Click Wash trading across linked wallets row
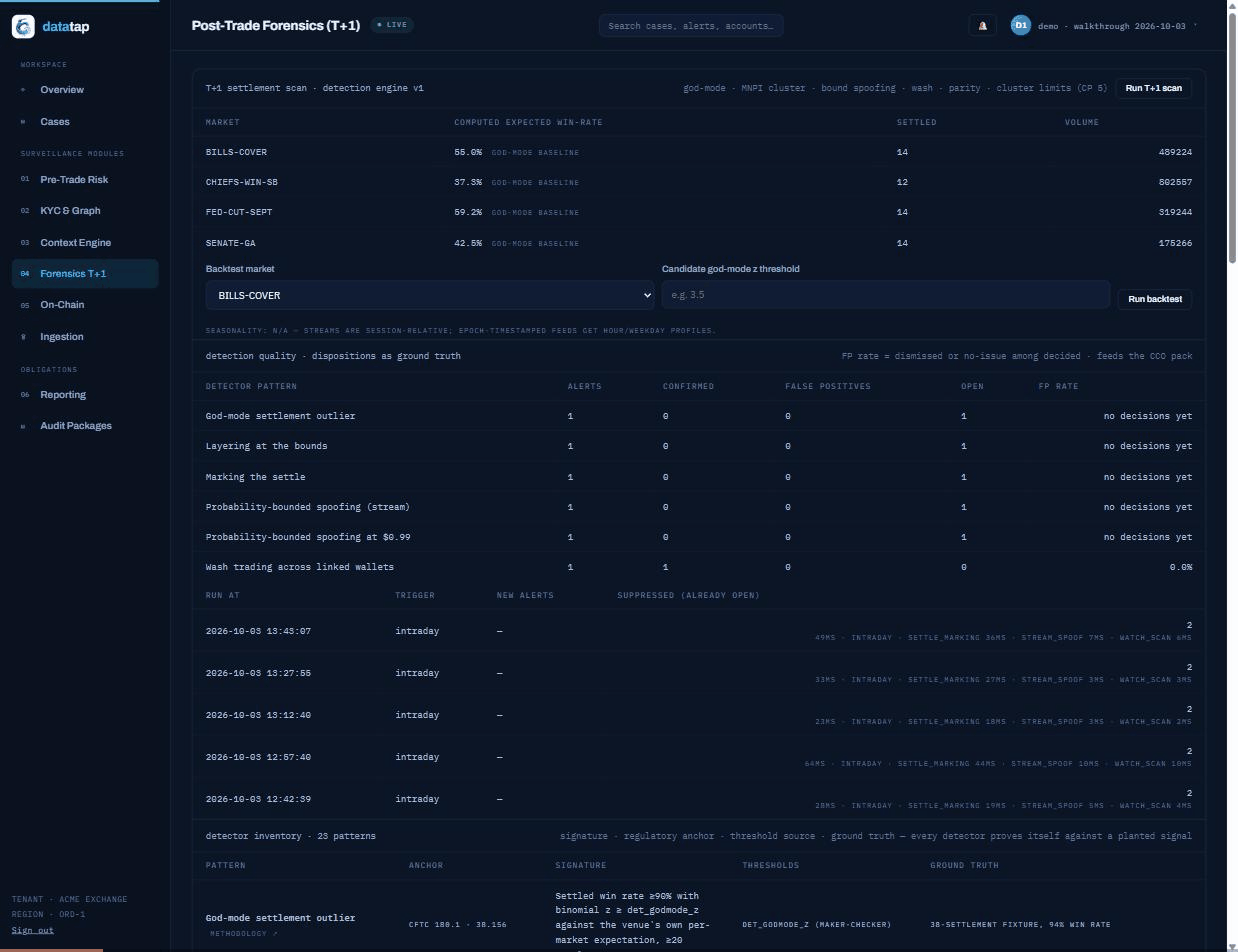Viewport: 1238px width, 952px height. pyautogui.click(x=699, y=567)
